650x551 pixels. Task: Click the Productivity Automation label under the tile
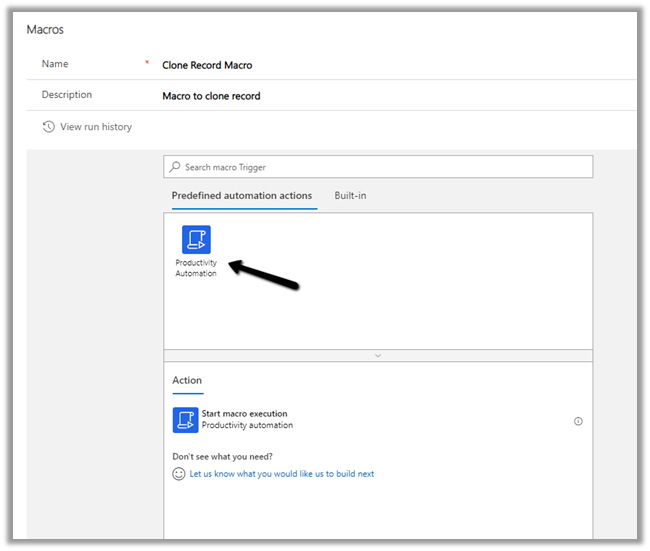[x=196, y=268]
